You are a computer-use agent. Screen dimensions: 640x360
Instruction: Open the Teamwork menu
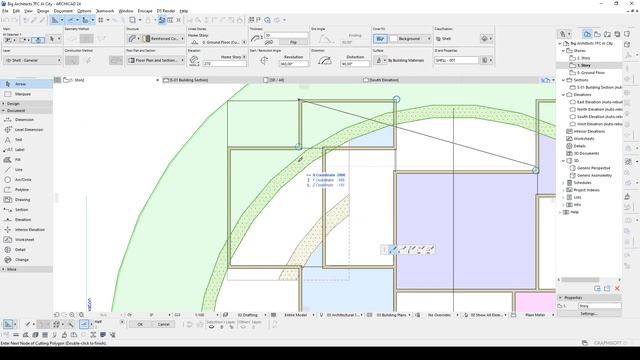point(105,11)
